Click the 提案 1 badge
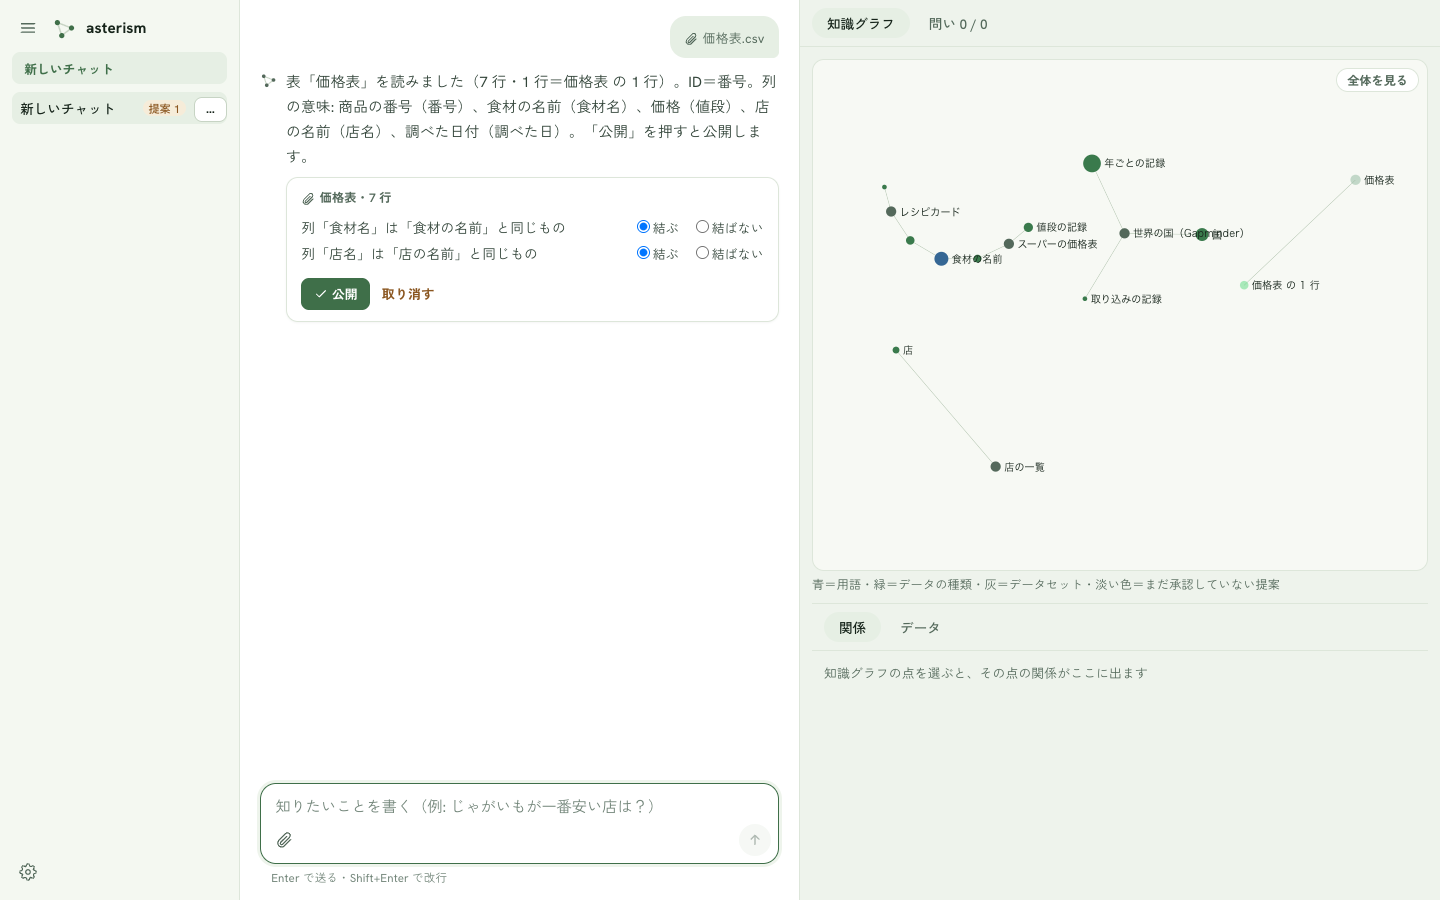Viewport: 1440px width, 900px height. pos(164,109)
